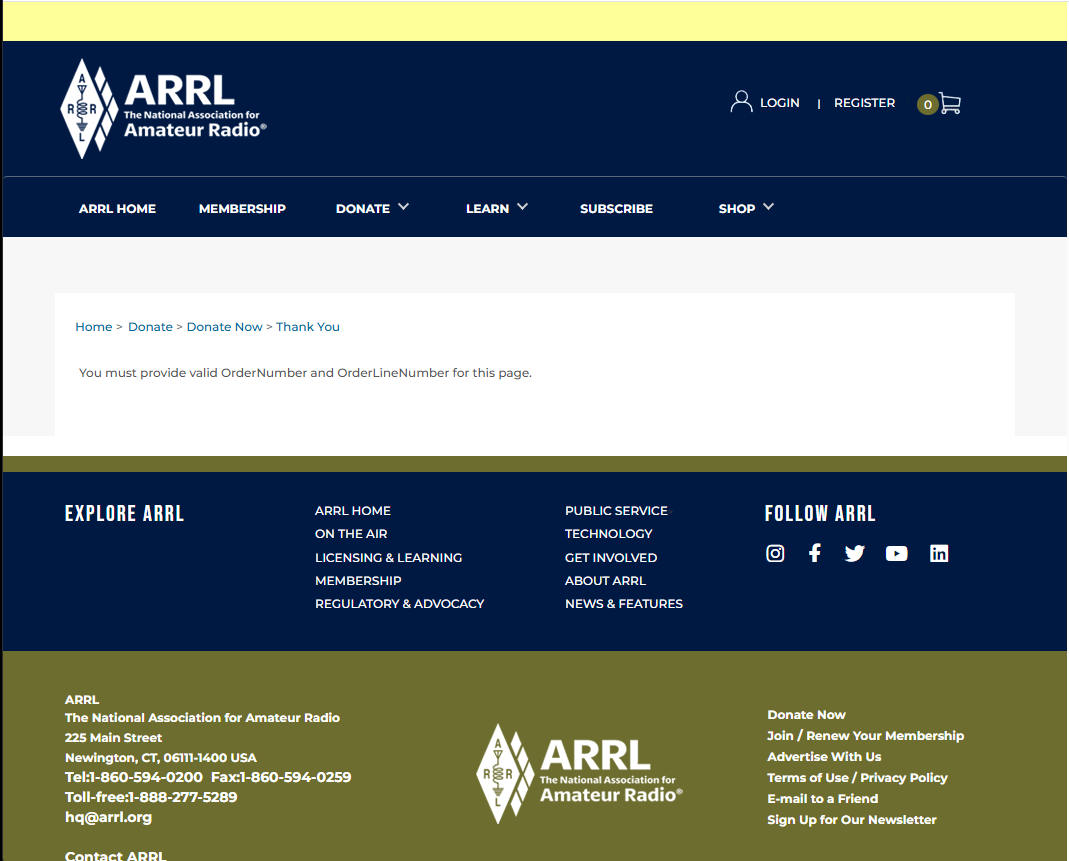Viewport: 1069px width, 861px height.
Task: Open ARRL's Twitter page
Action: point(854,553)
